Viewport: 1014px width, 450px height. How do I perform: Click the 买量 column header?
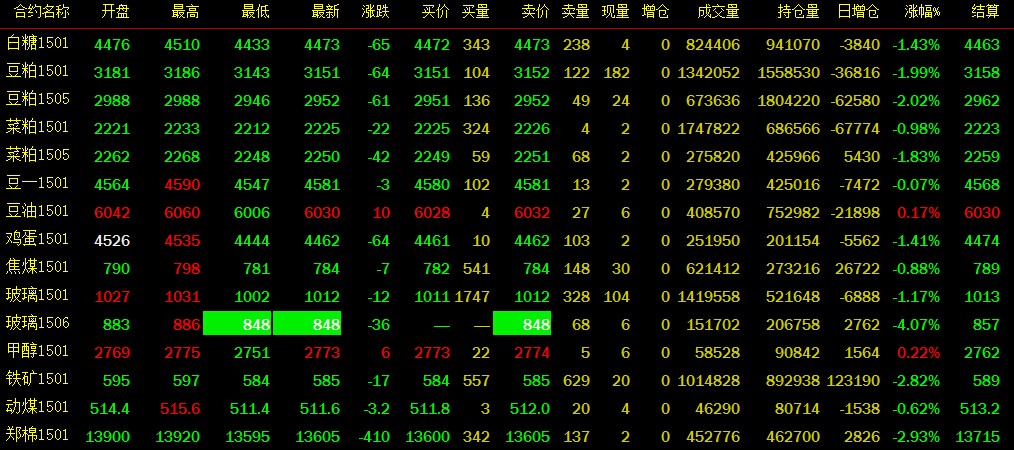coord(476,12)
